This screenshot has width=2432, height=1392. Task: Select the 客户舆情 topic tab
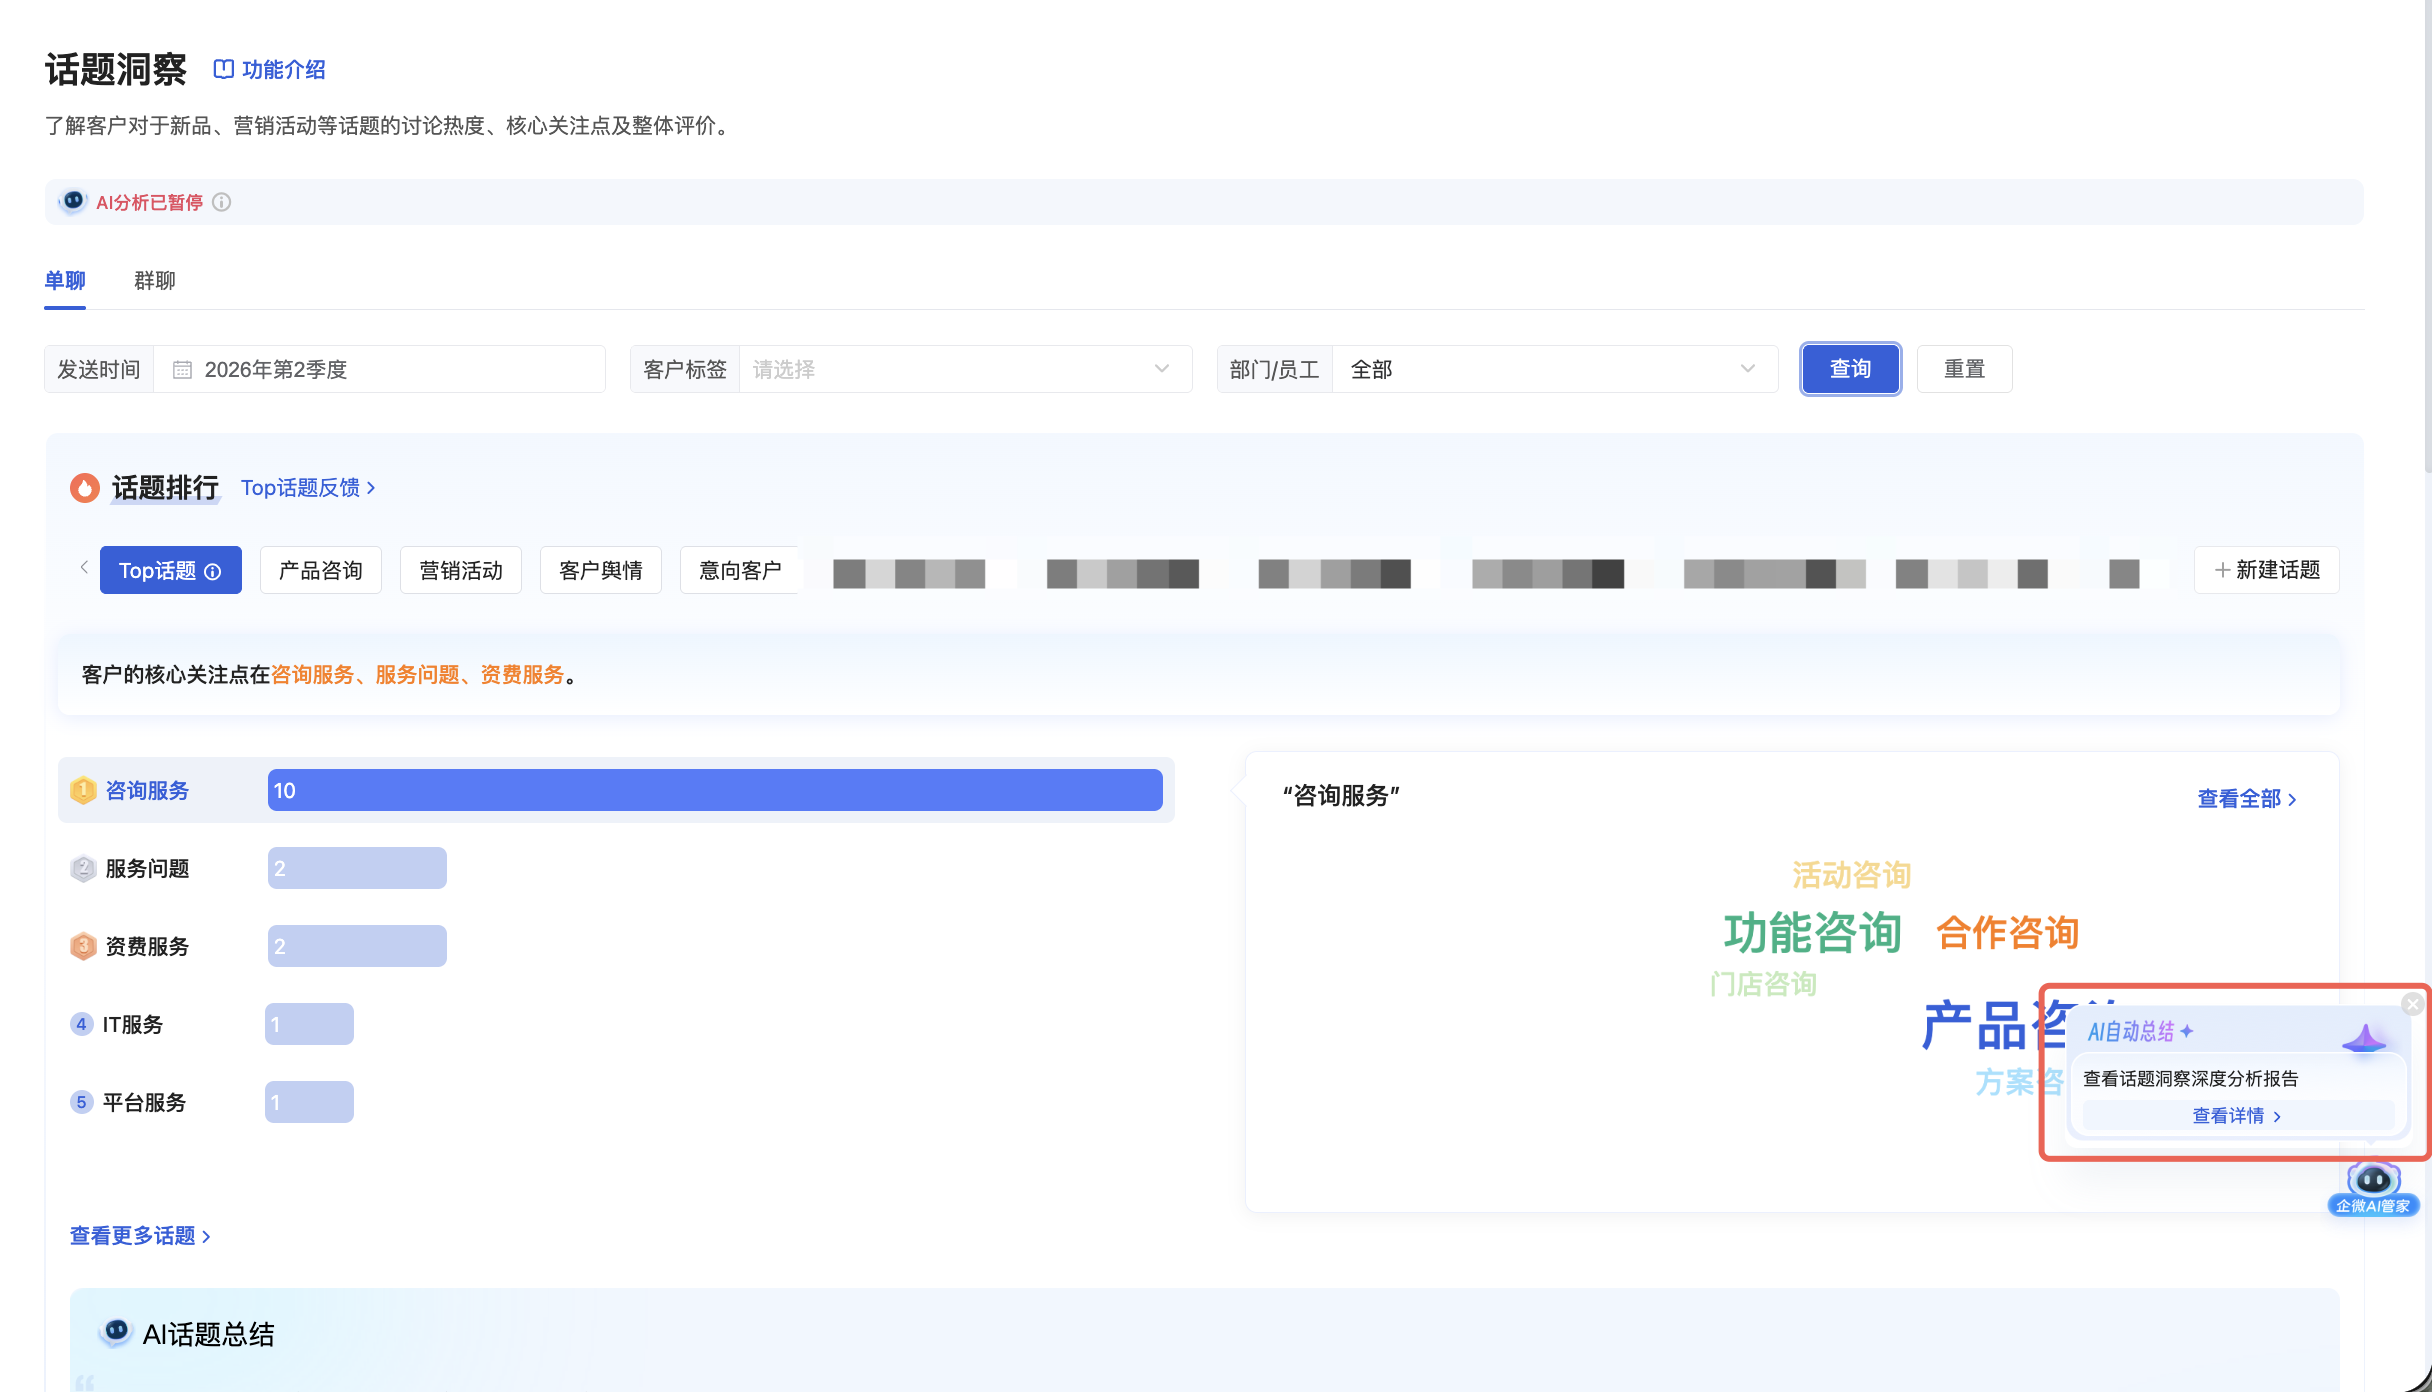tap(601, 570)
